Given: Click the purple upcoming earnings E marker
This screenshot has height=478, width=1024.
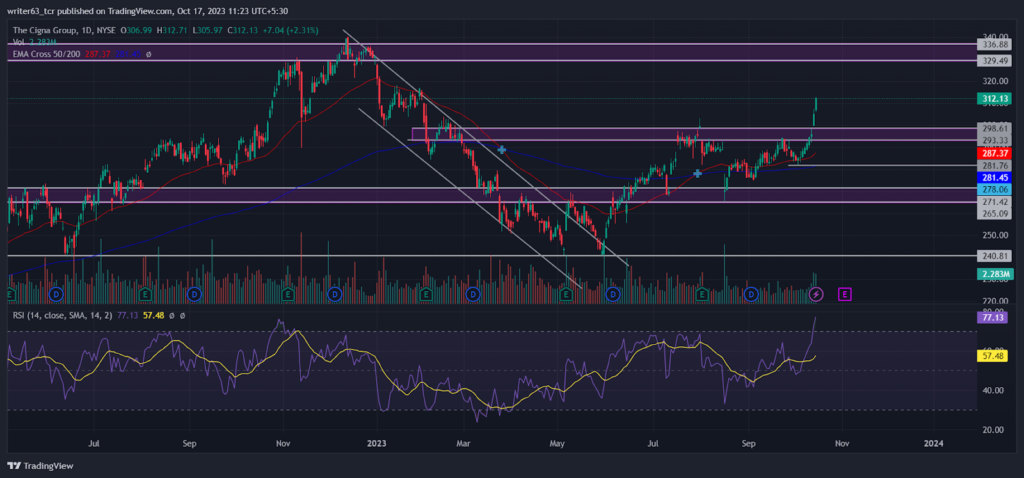Looking at the screenshot, I should (845, 295).
